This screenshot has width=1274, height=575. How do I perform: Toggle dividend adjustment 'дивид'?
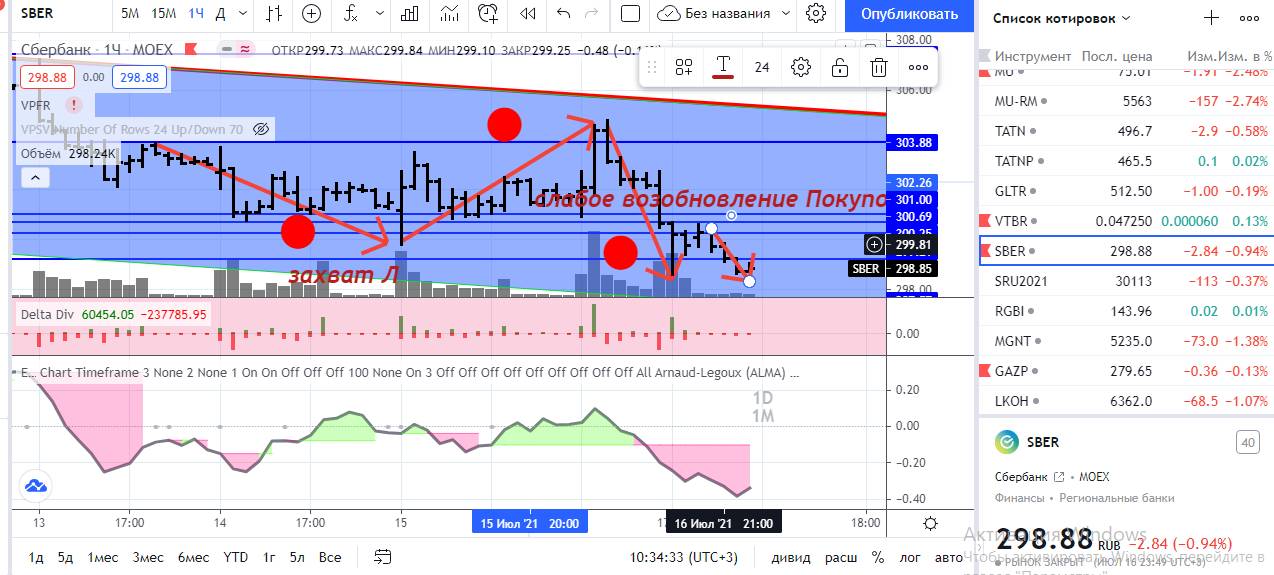tap(791, 557)
